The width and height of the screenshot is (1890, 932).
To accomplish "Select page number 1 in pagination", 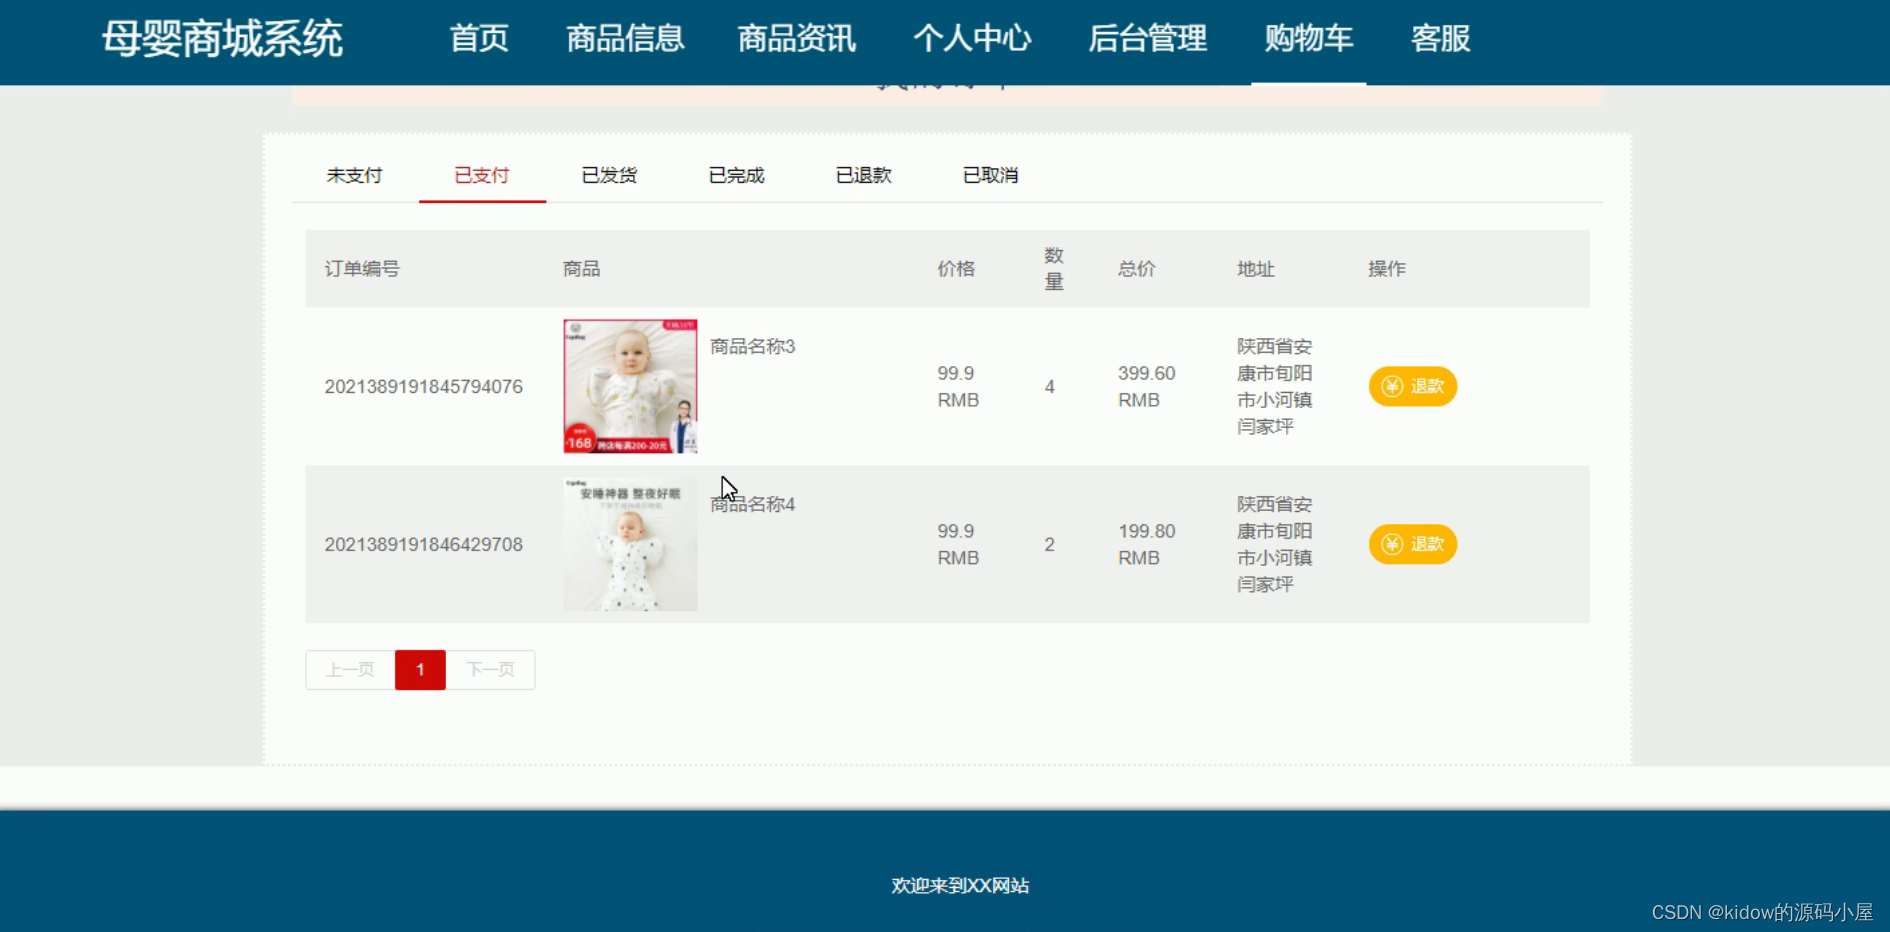I will tap(420, 670).
